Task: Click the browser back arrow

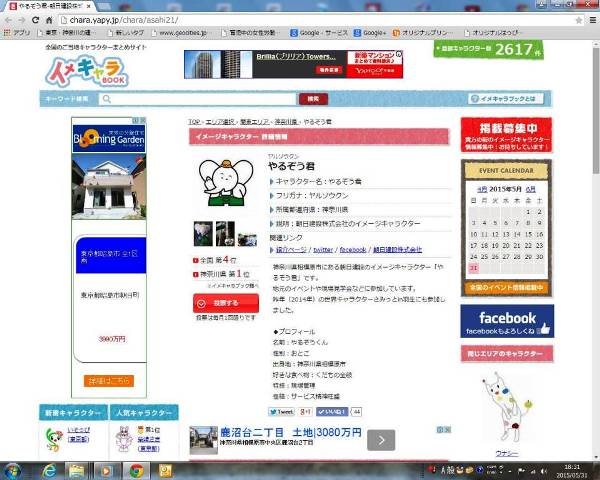Action: (8, 20)
